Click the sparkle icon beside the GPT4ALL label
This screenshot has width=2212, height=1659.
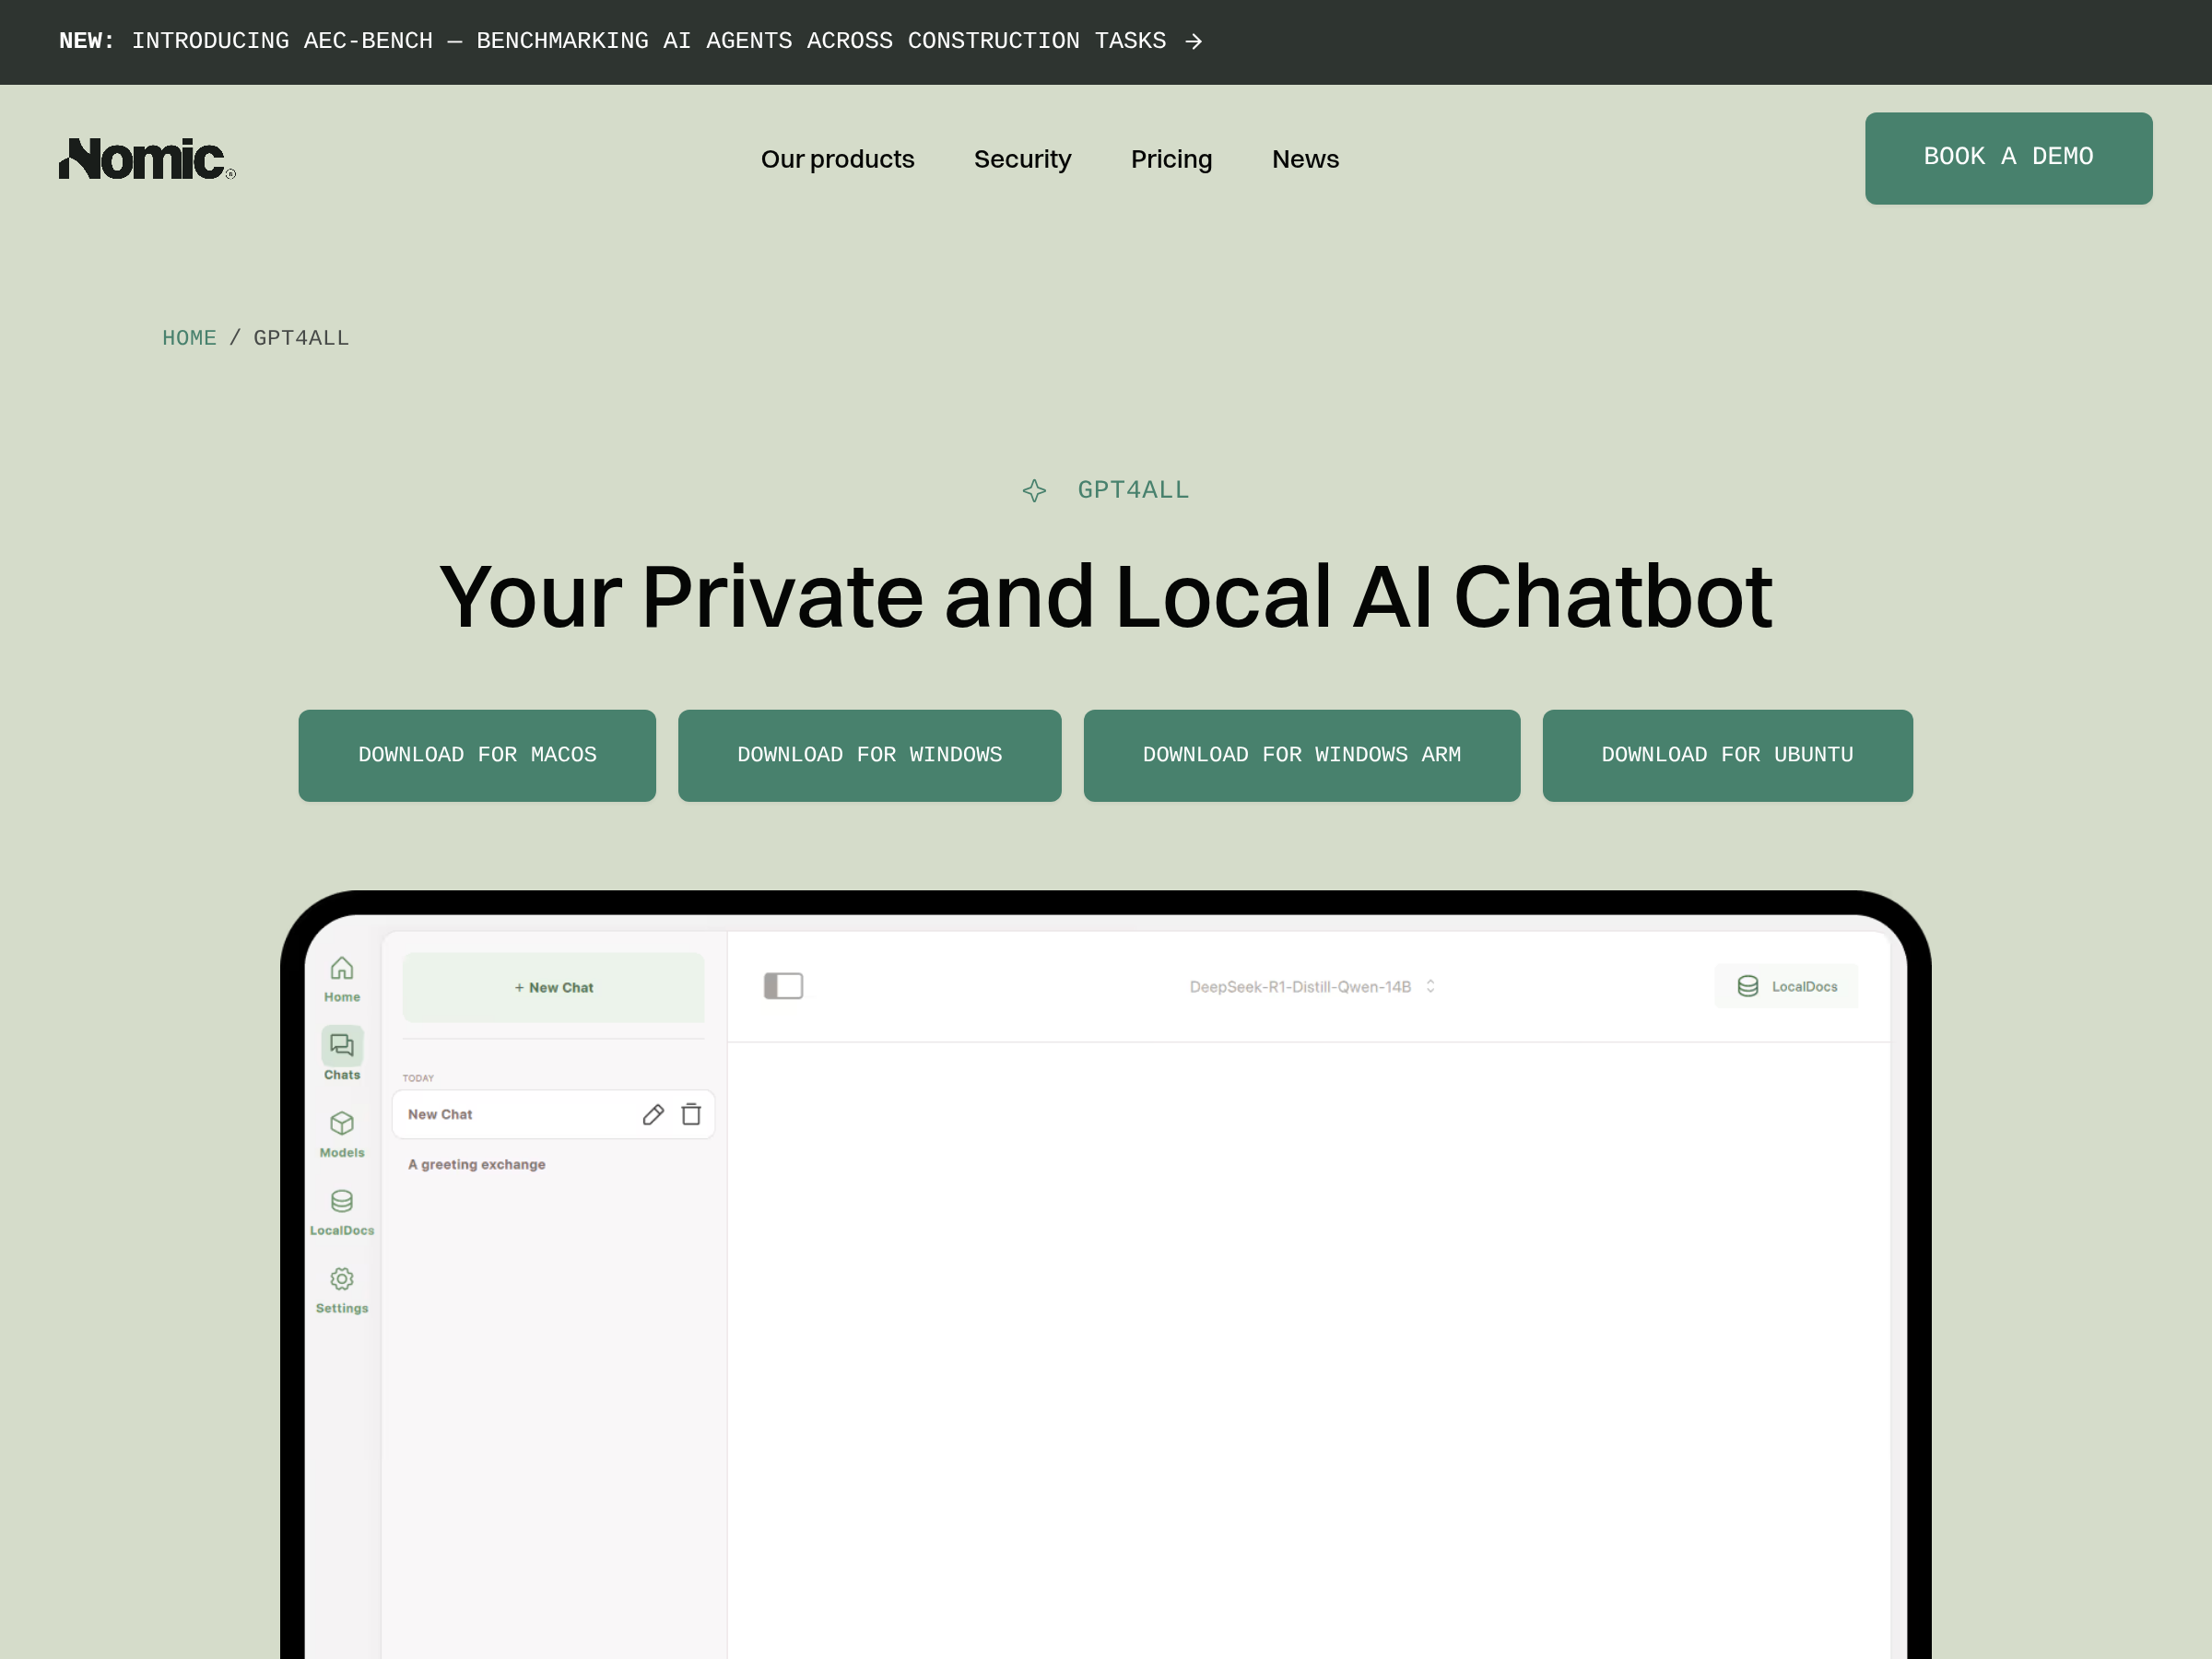point(1034,490)
